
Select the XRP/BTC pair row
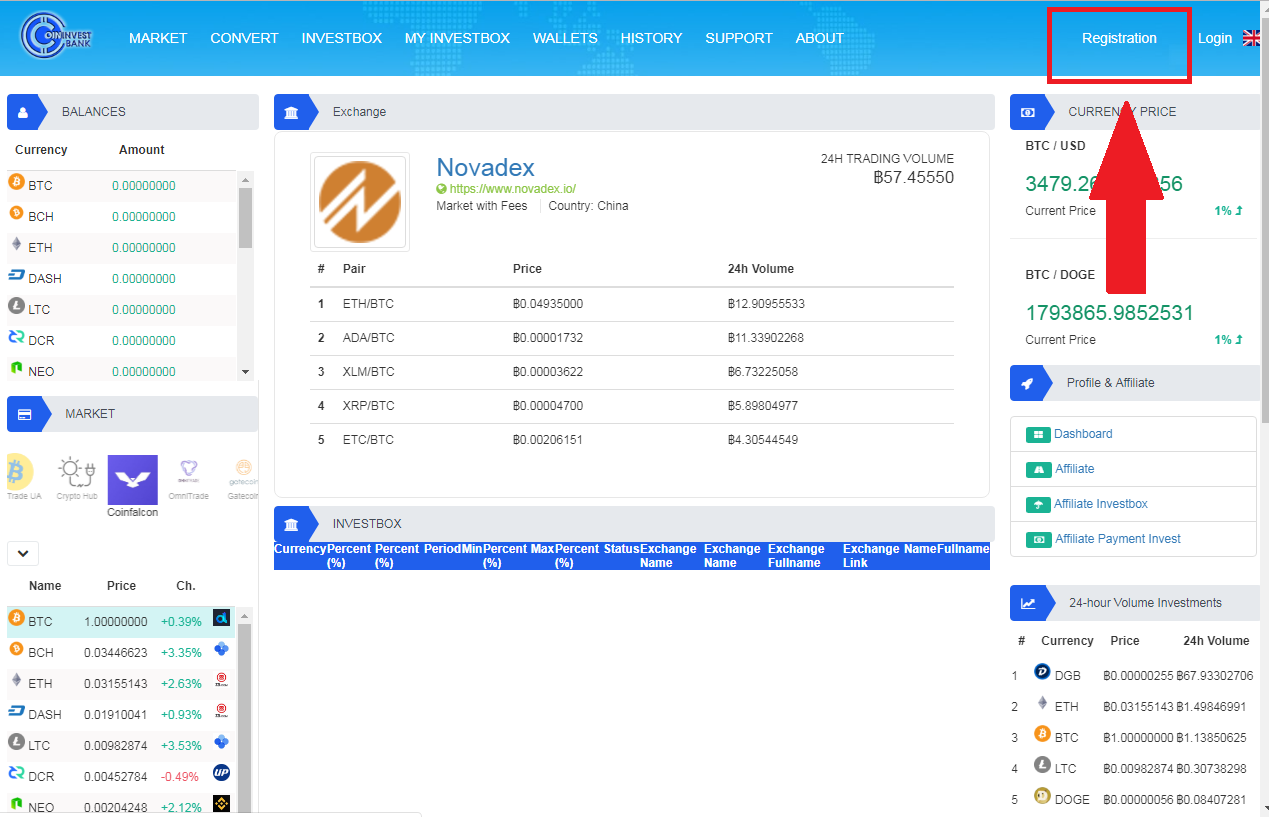(x=632, y=406)
